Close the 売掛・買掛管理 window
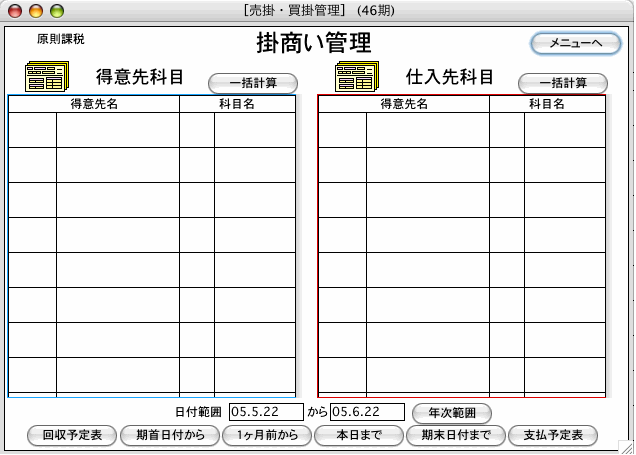636x455 pixels. click(x=15, y=11)
